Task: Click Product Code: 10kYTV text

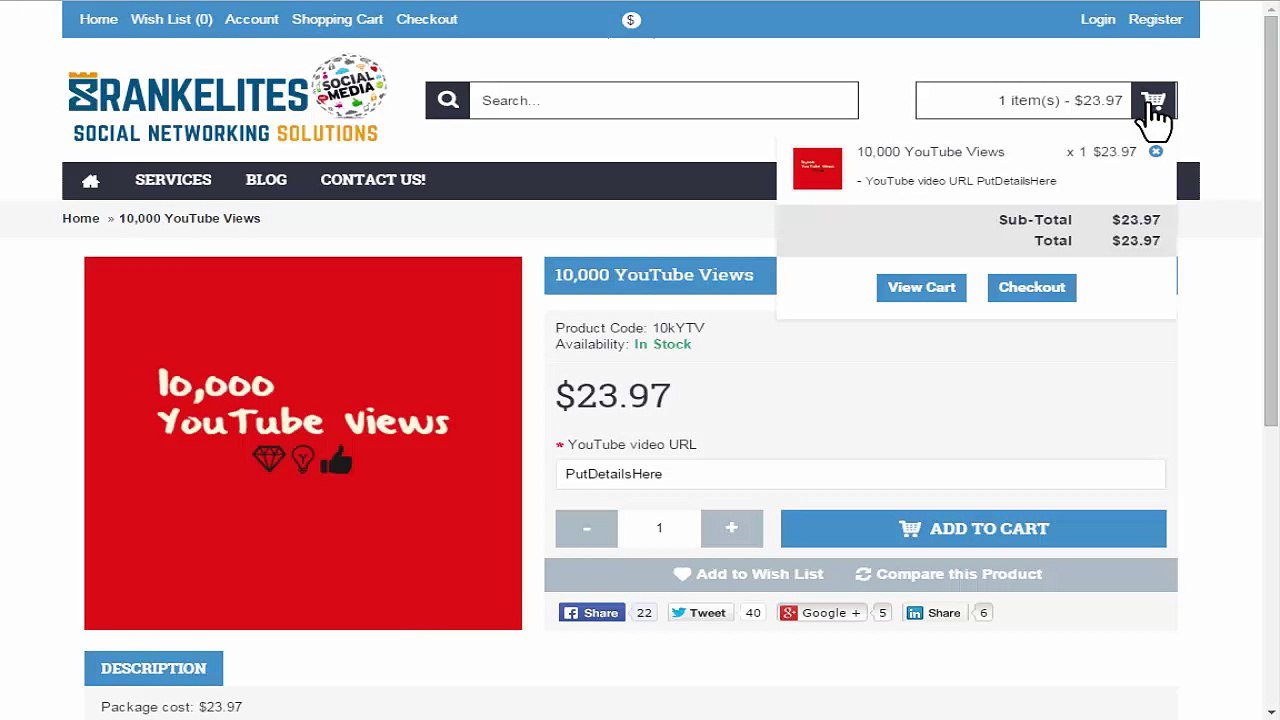Action: click(630, 328)
